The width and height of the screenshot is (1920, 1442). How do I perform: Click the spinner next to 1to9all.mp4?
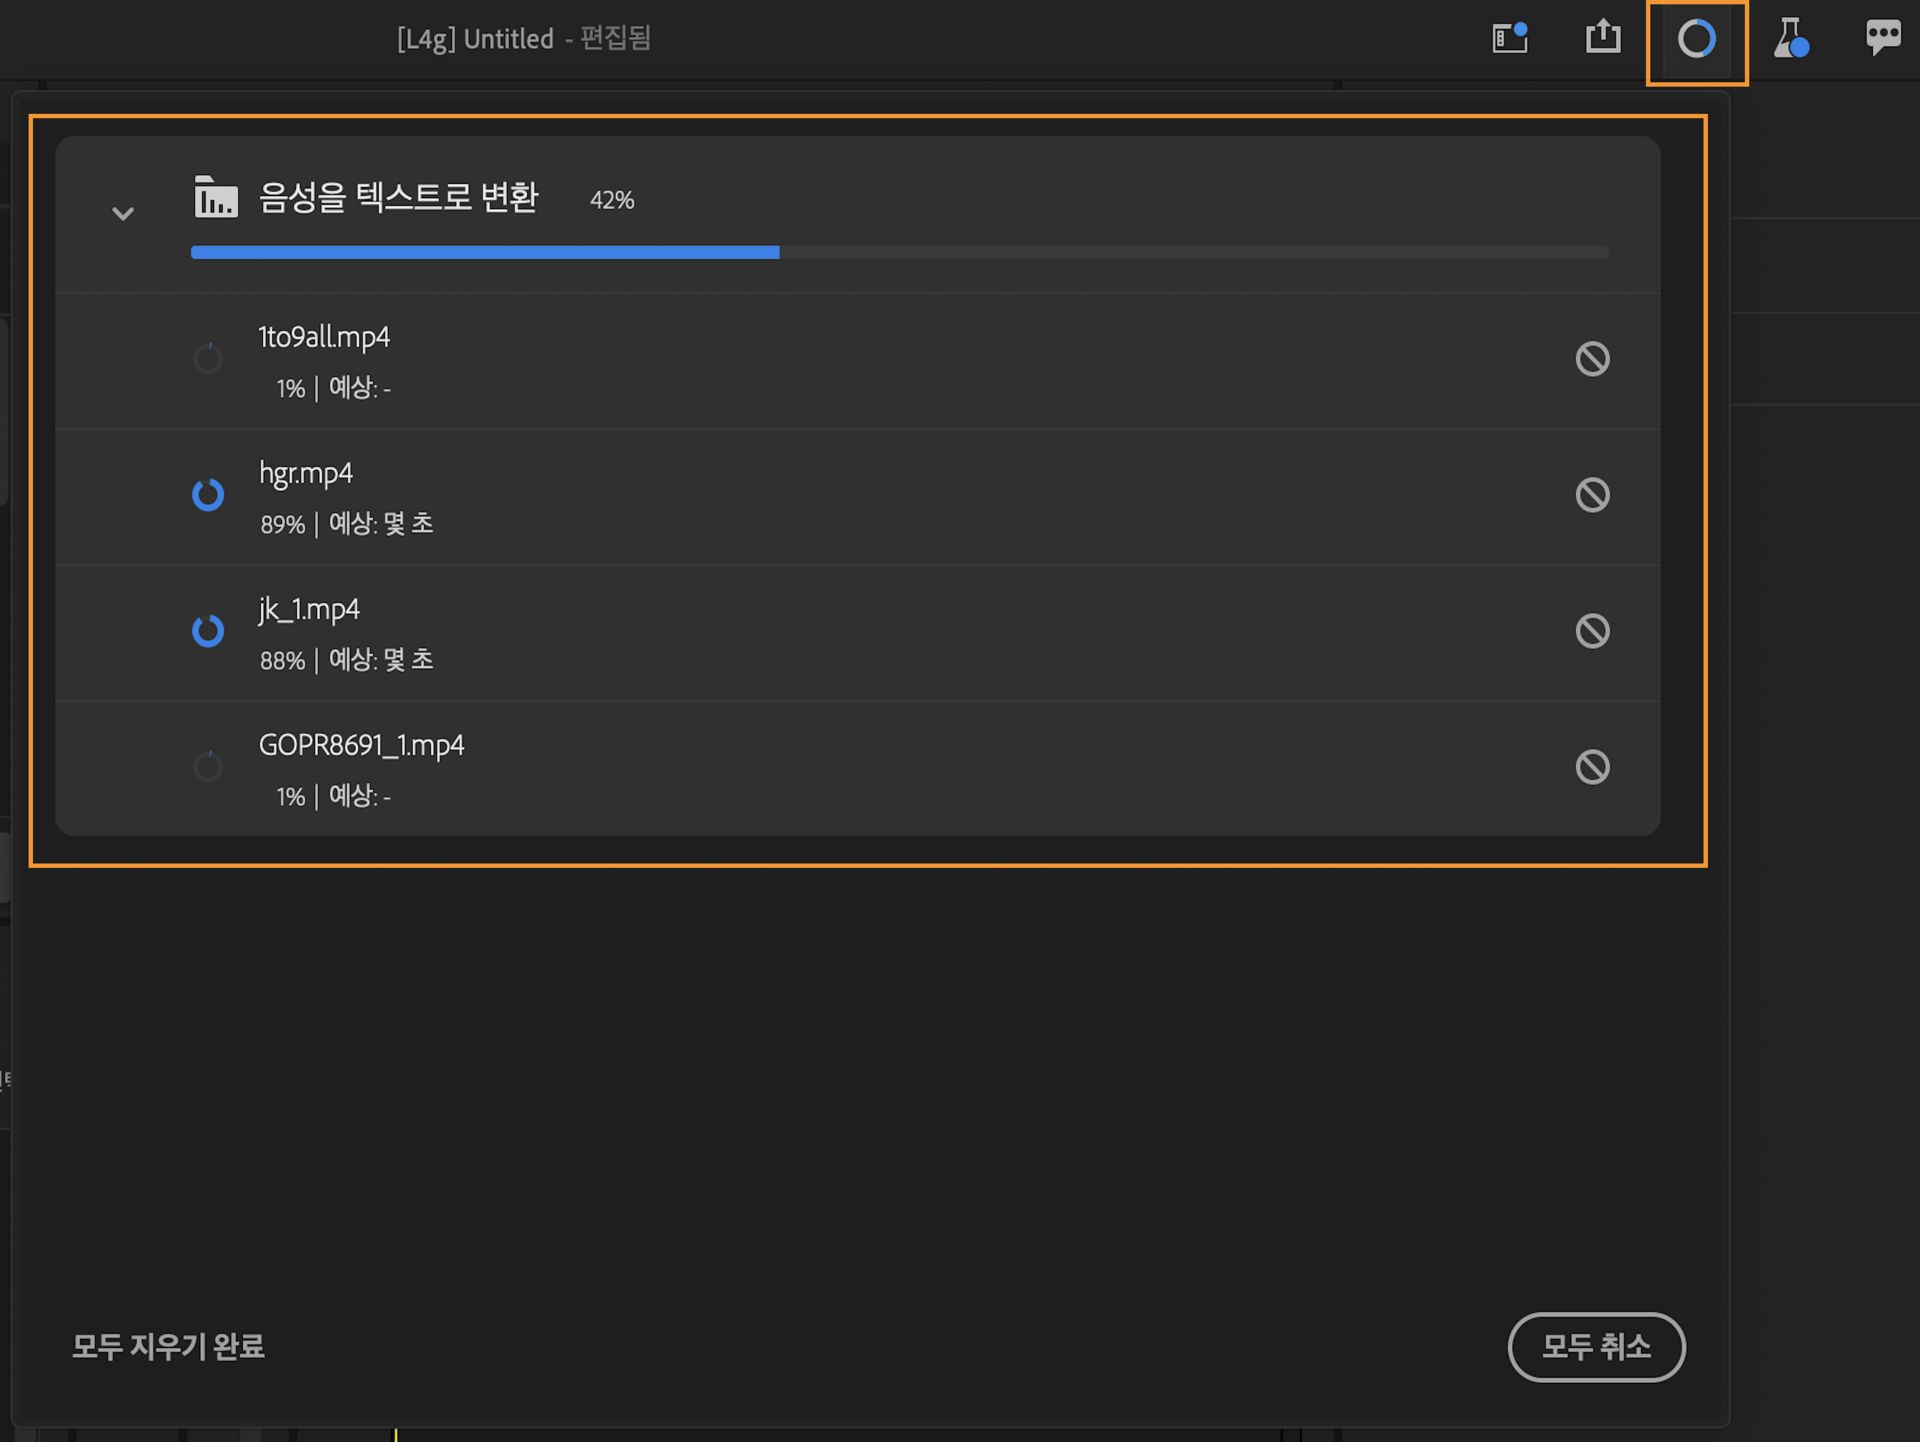click(208, 358)
